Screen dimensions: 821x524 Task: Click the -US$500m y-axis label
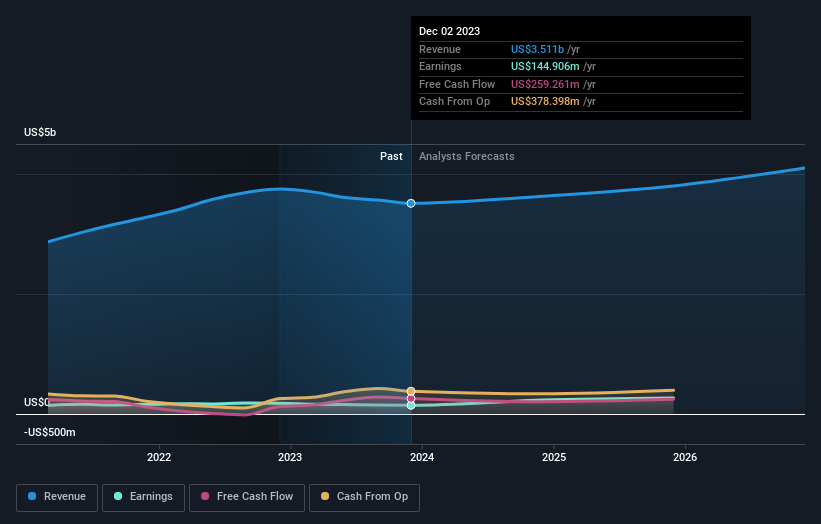click(x=50, y=432)
